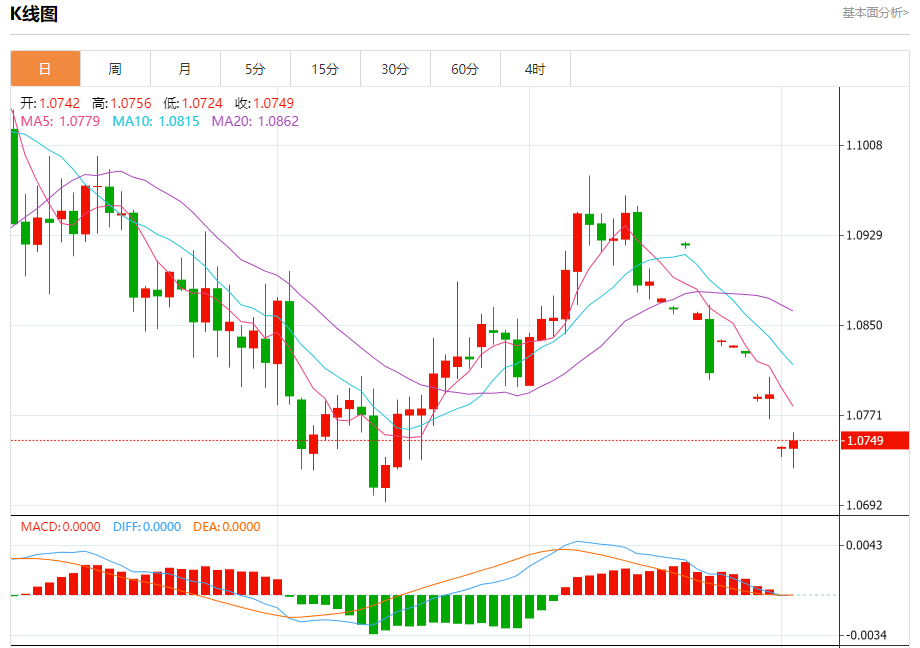920x648 pixels.
Task: Click the DEA value label
Action: (226, 527)
